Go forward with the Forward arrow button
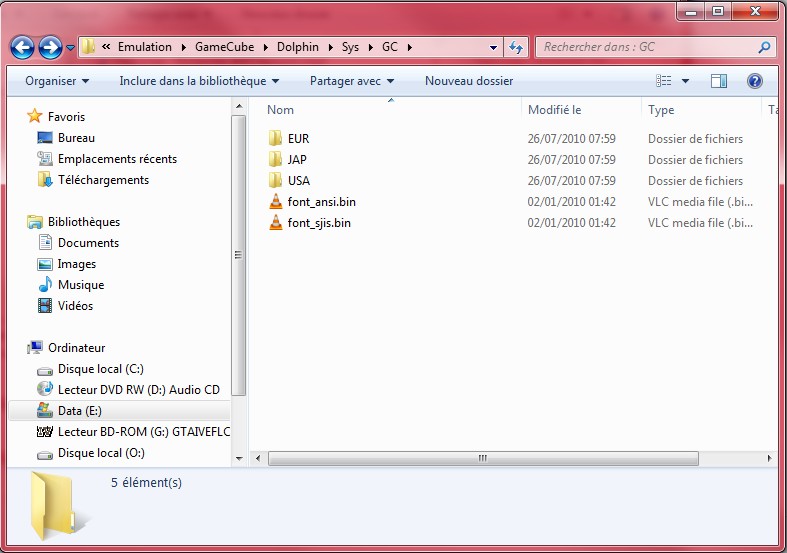The height and width of the screenshot is (553, 787). [x=50, y=48]
